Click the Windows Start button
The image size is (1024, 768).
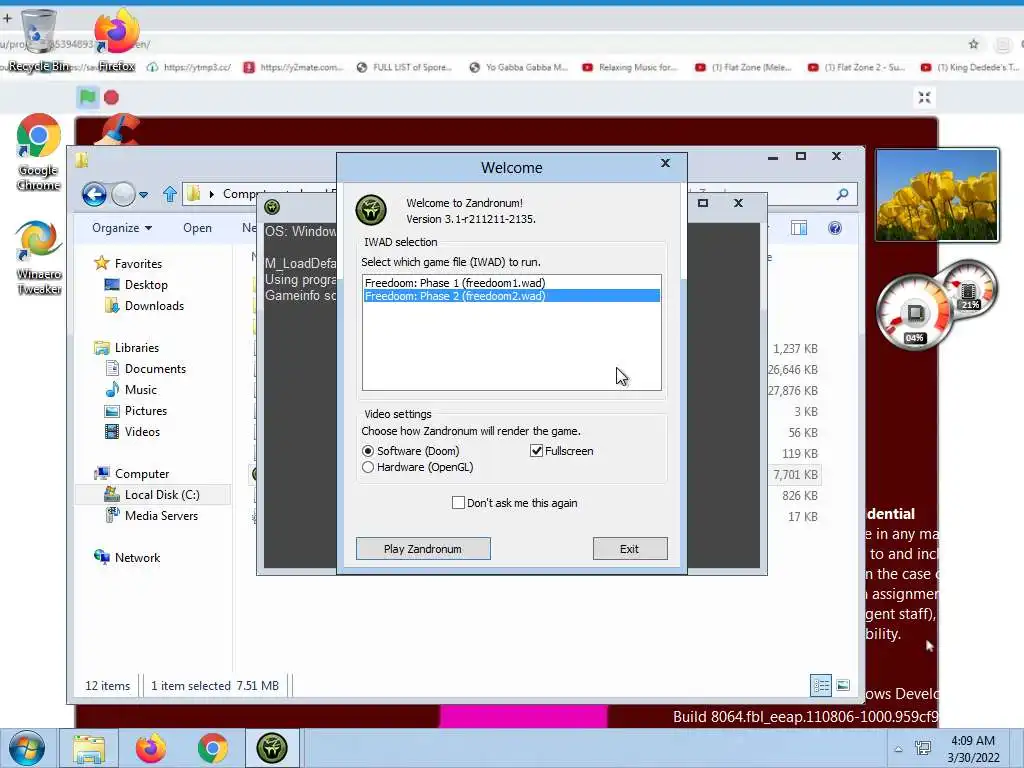[x=26, y=748]
